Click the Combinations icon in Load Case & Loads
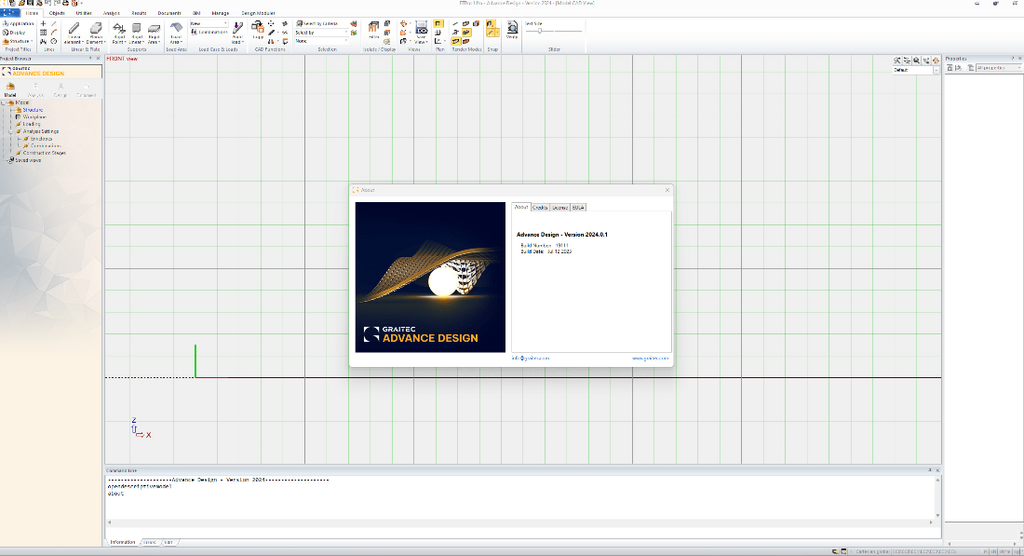The image size is (1024, 556). (x=195, y=32)
